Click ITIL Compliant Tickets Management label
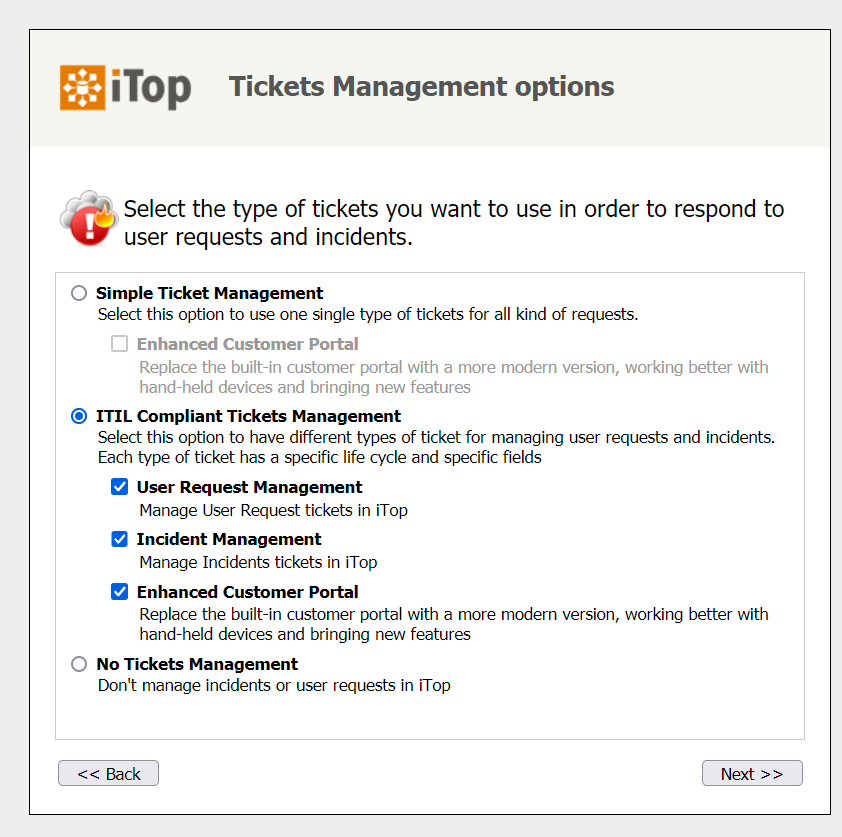The image size is (842, 837). click(x=248, y=416)
